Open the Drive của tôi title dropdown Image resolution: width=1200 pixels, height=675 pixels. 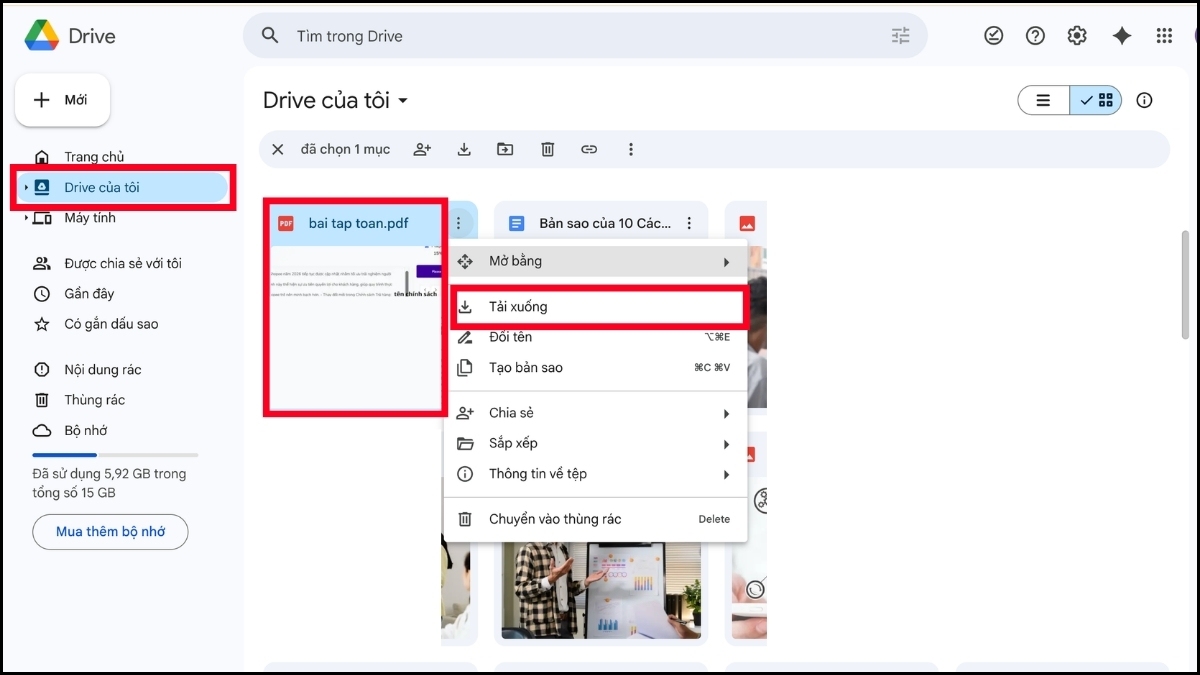[x=403, y=101]
